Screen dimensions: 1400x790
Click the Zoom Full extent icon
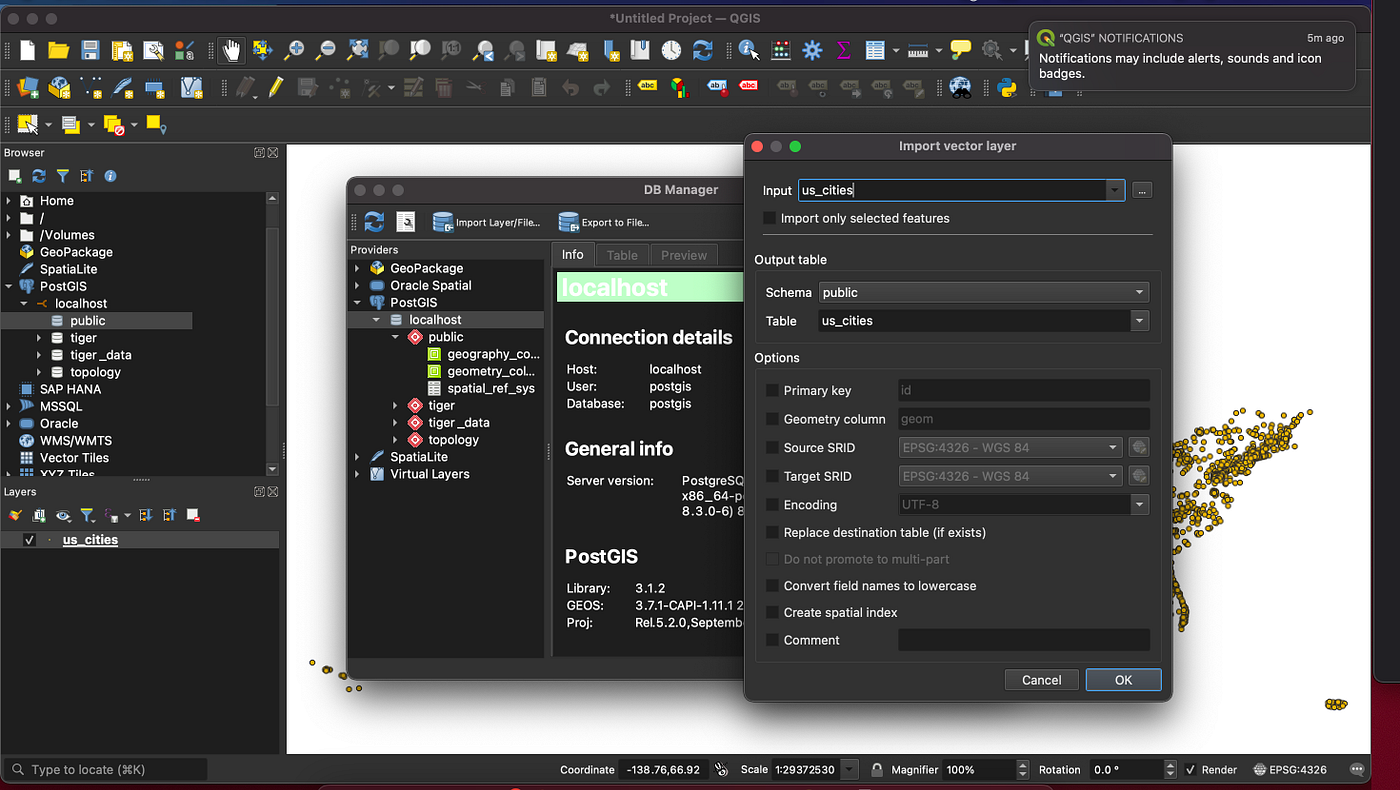tap(357, 50)
